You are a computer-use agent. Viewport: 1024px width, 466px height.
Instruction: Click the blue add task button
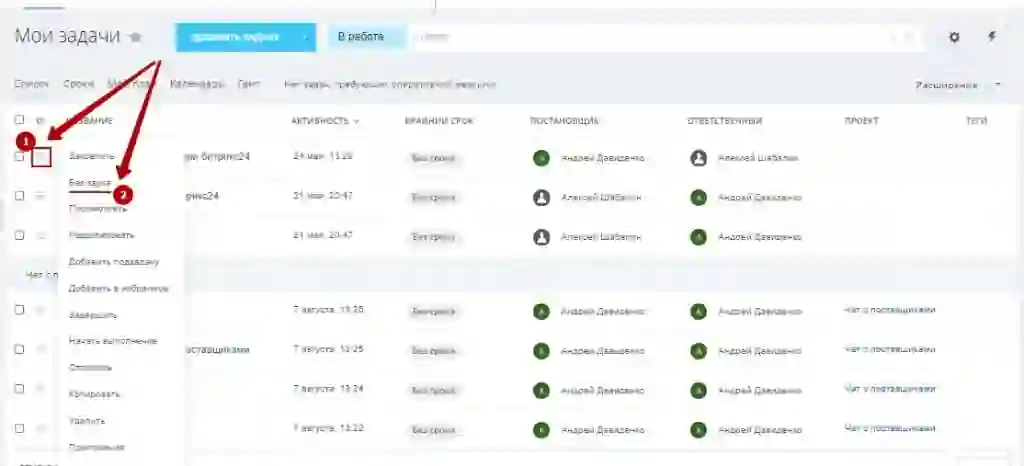(235, 37)
